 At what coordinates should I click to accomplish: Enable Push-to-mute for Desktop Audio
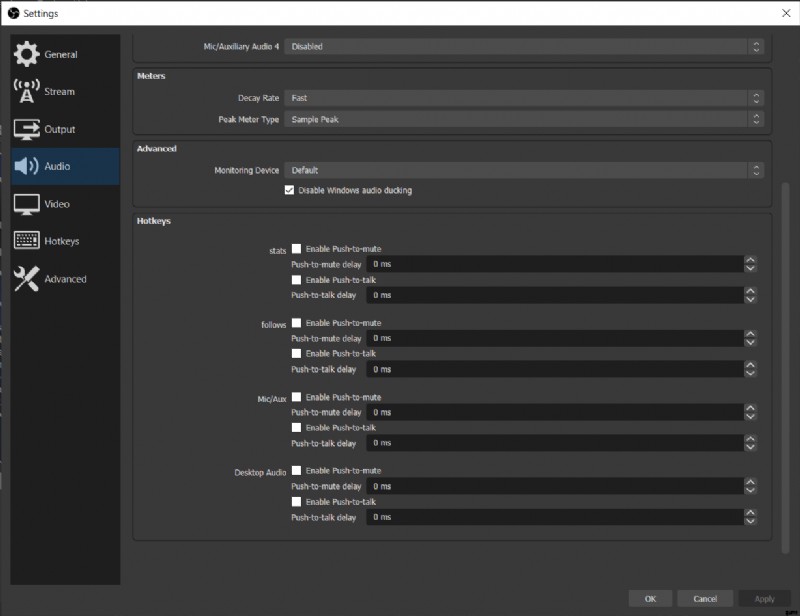297,470
